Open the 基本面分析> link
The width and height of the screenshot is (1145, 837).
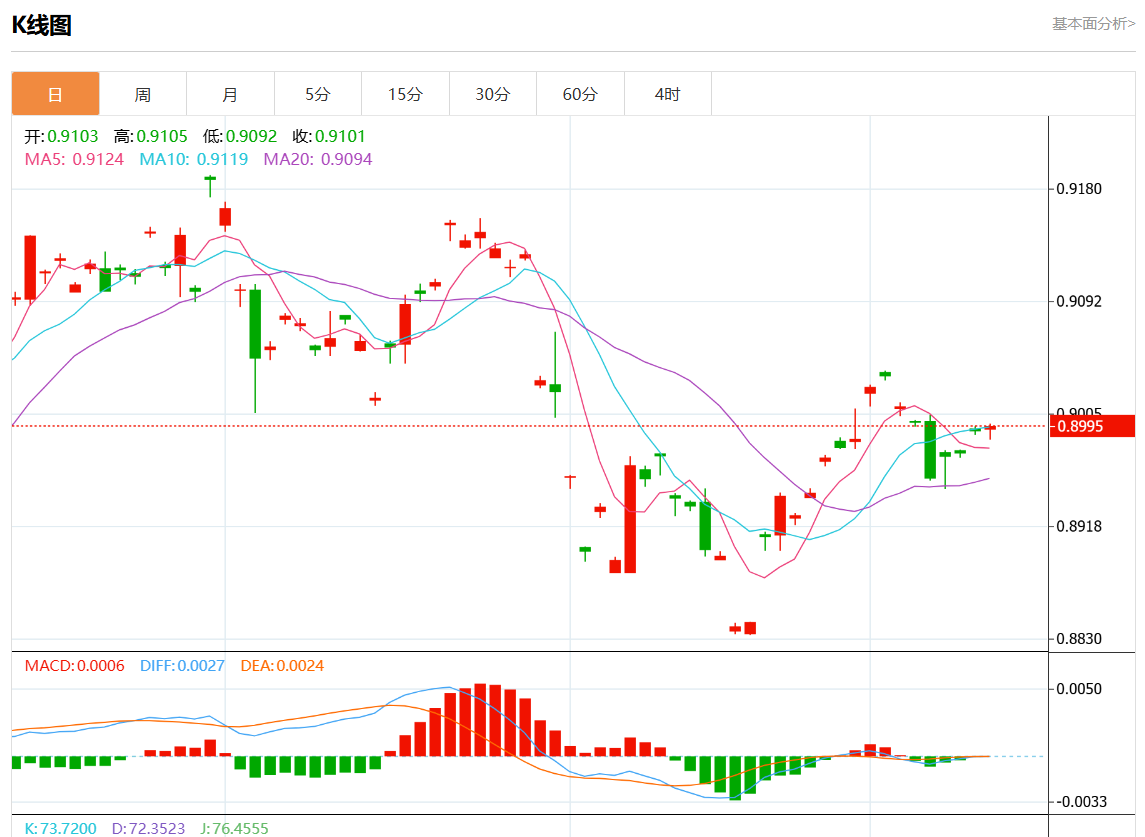tap(1093, 24)
